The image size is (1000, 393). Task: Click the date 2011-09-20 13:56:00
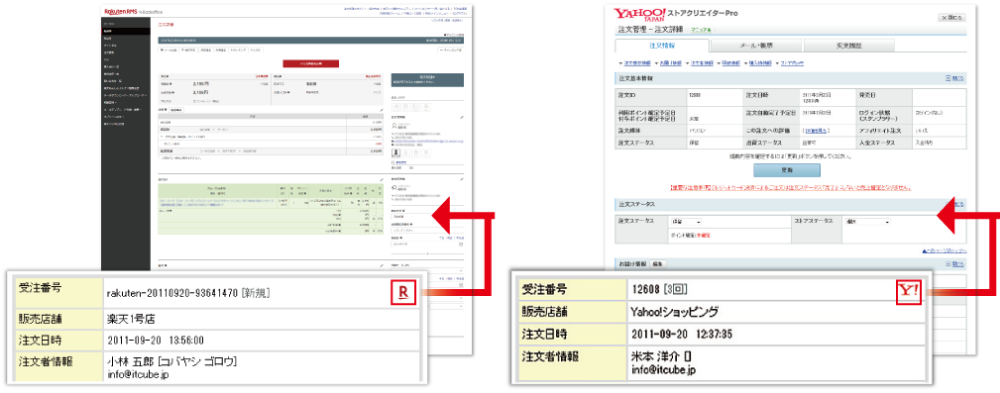point(155,341)
